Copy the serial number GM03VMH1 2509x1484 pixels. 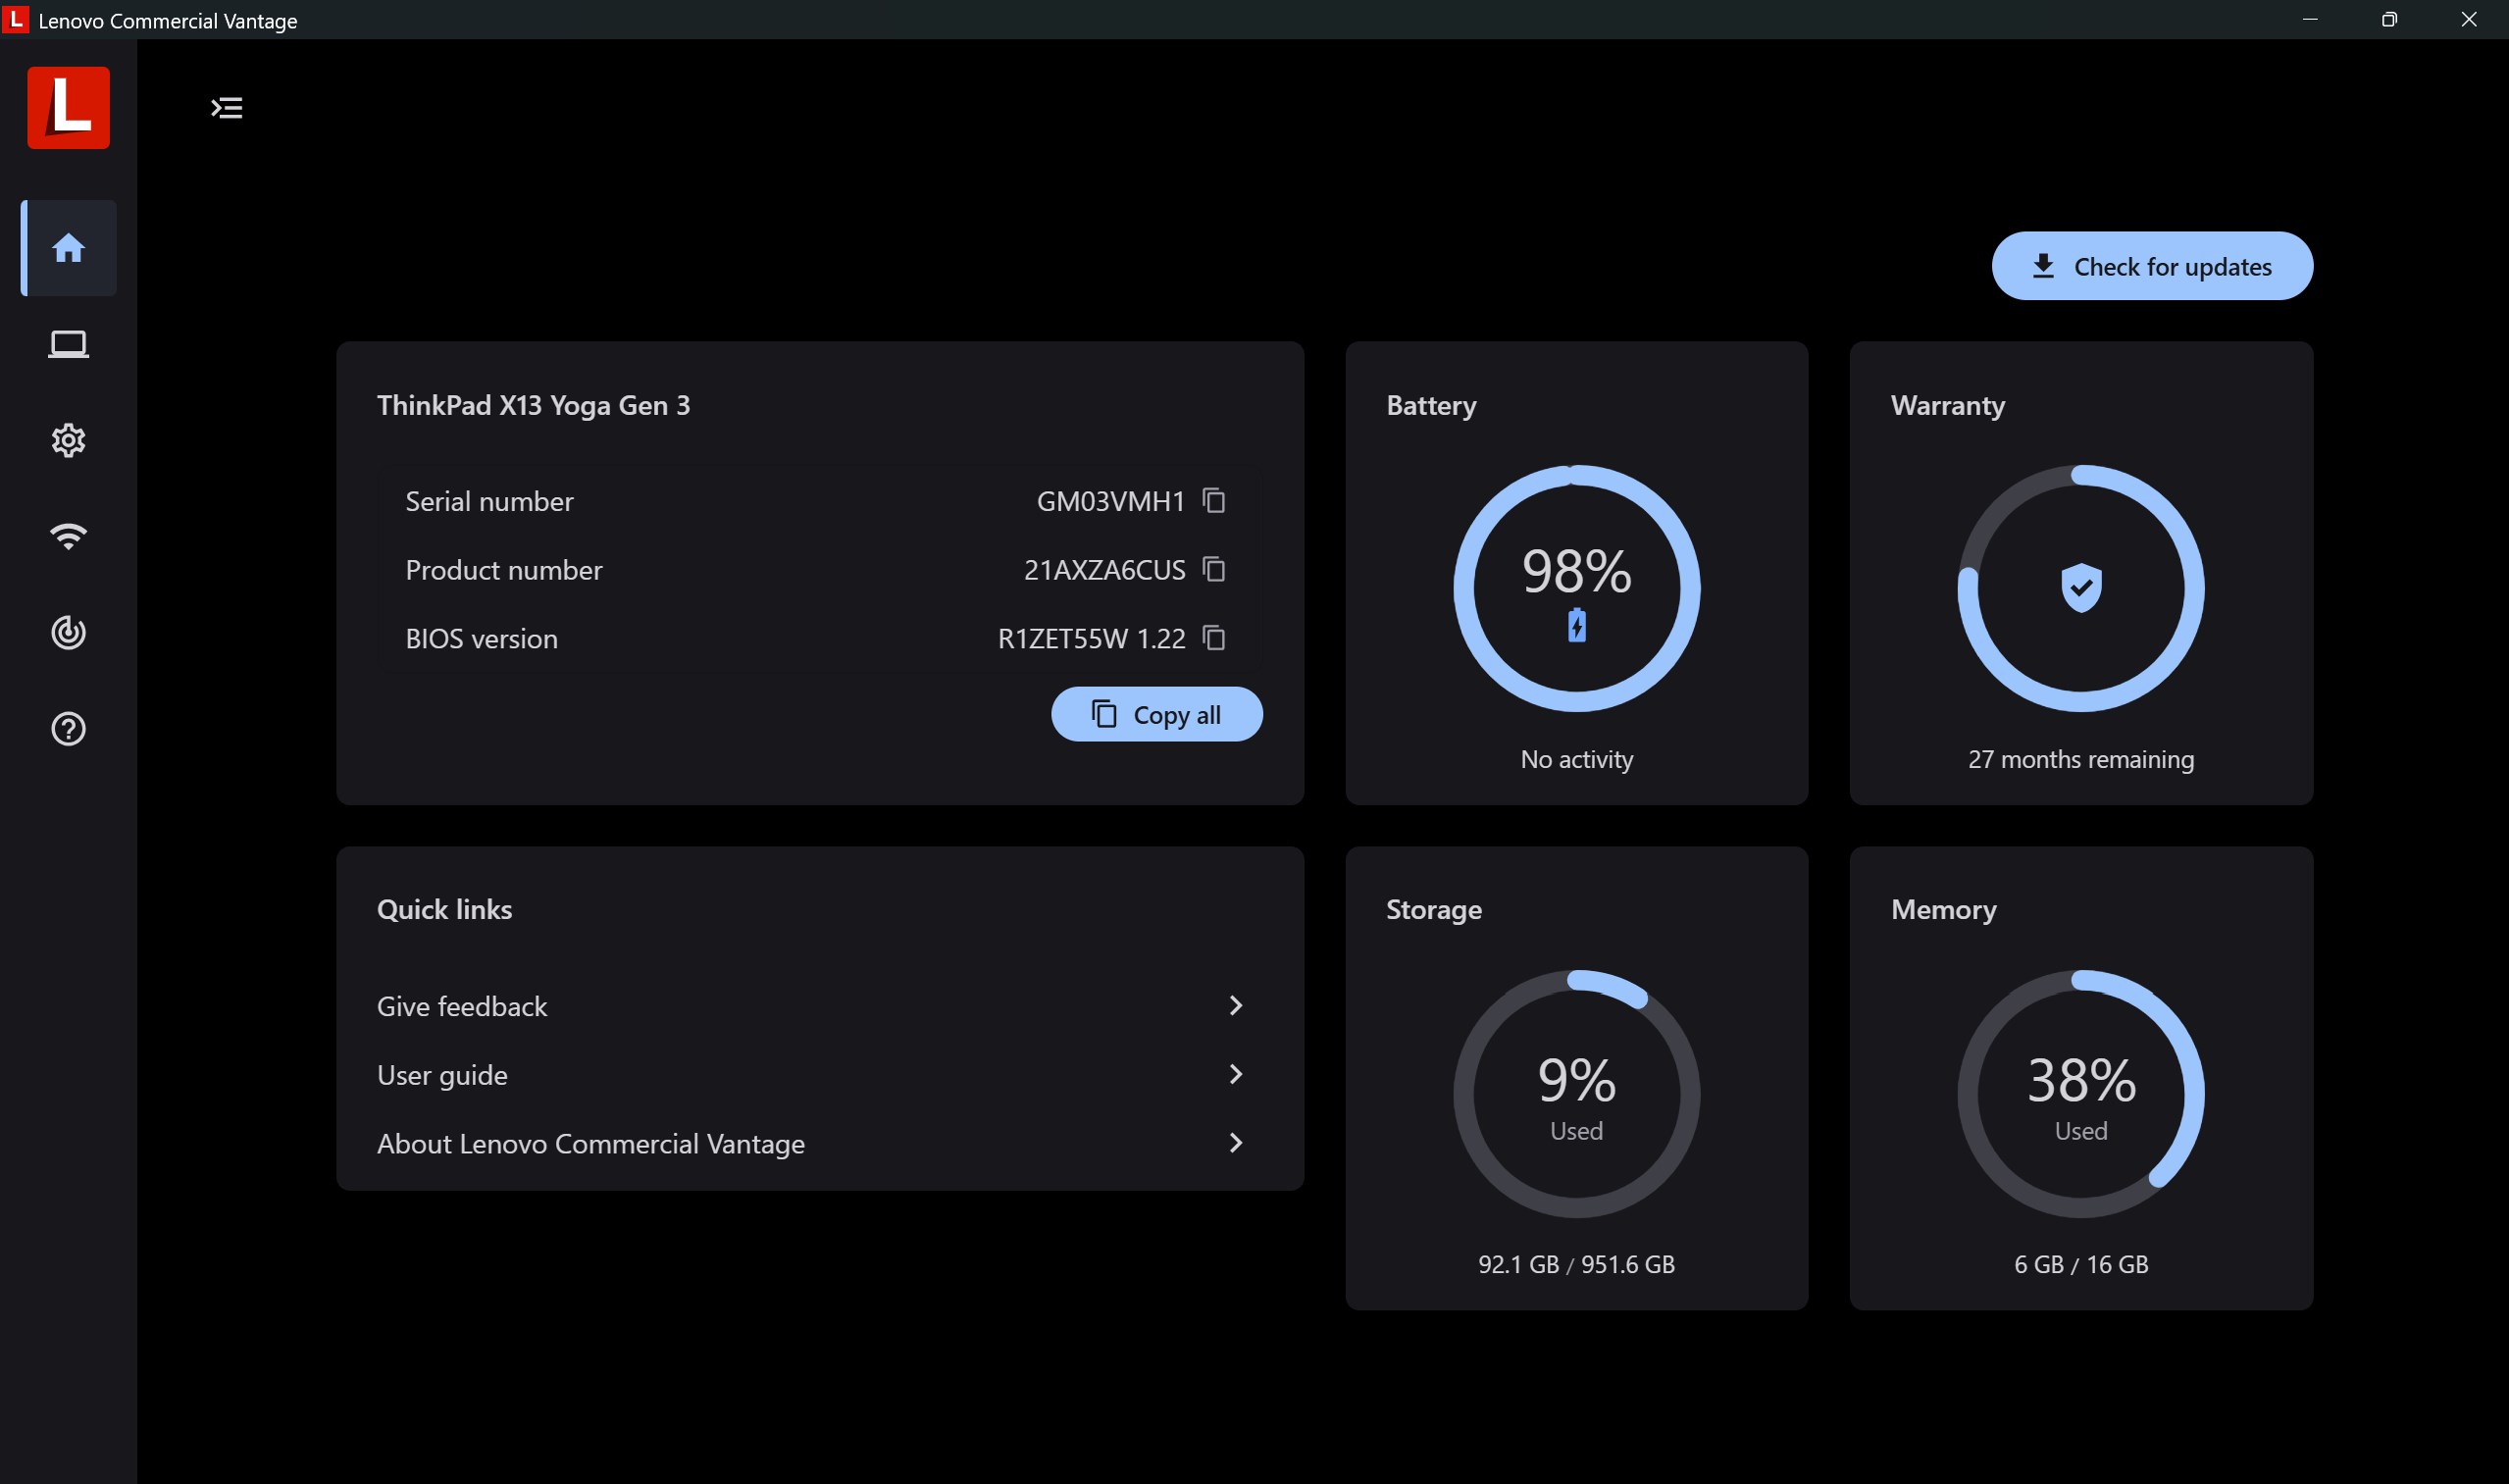[x=1214, y=500]
